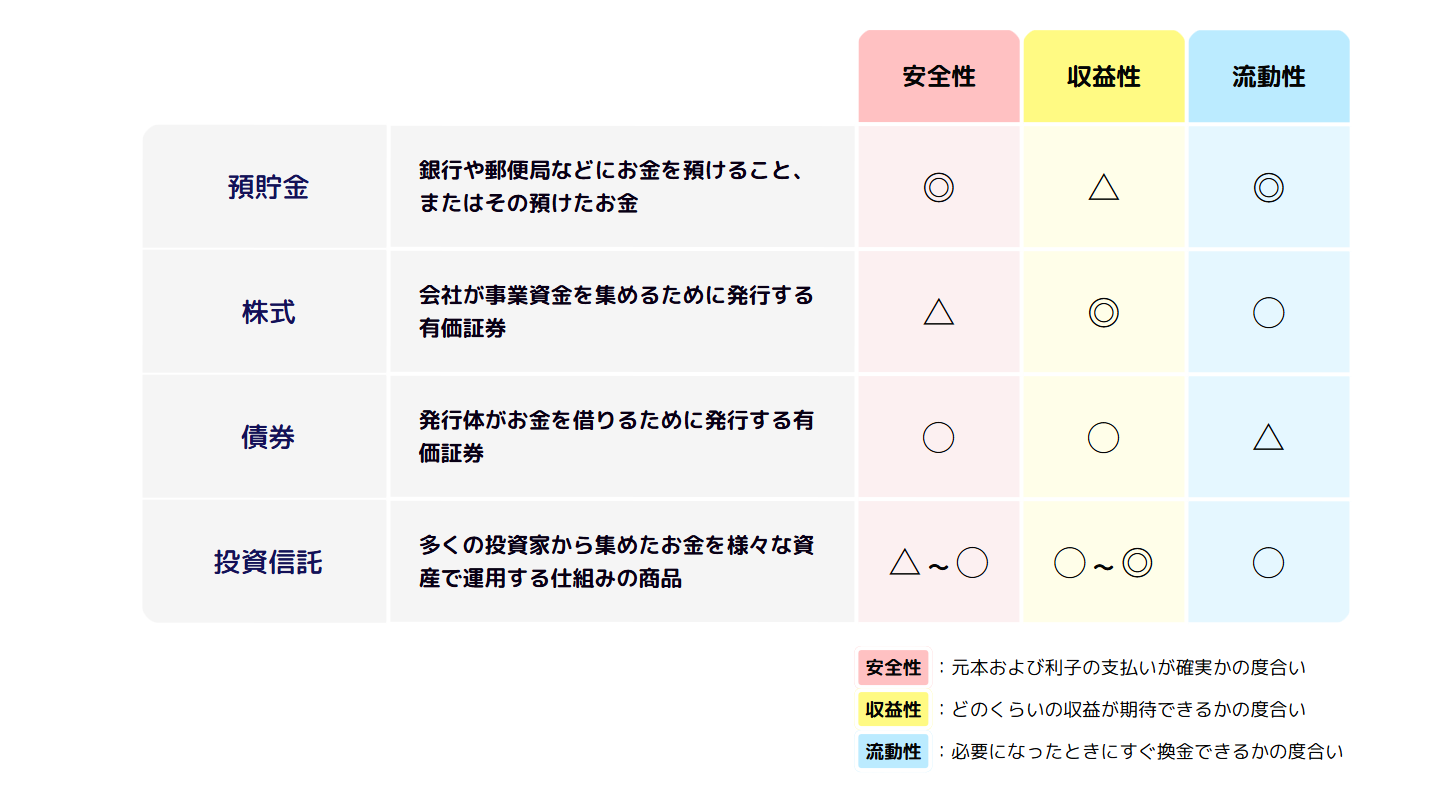Image resolution: width=1456 pixels, height=792 pixels.
Task: Click the circle in 投資信託 流動性 cell
Action: 1268,562
